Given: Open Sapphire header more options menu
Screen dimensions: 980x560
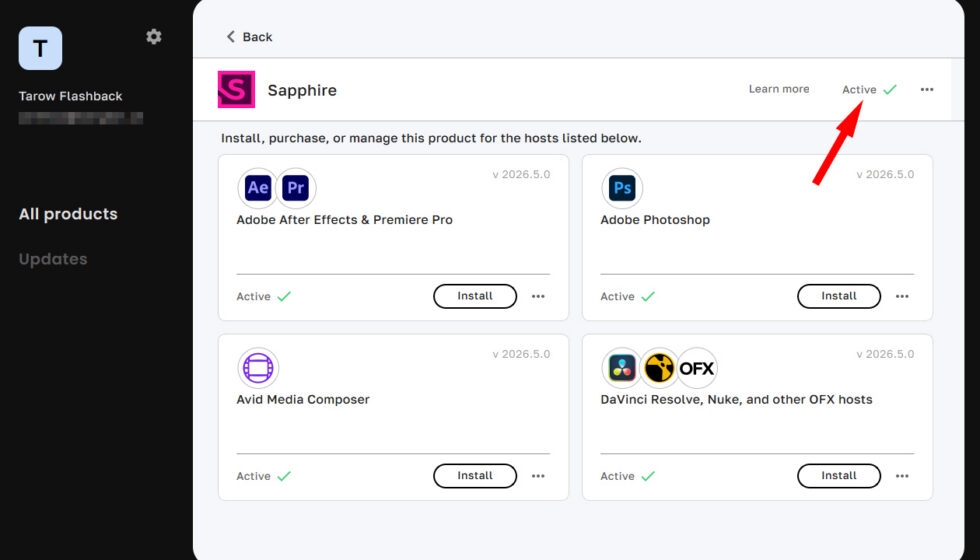Looking at the screenshot, I should click(927, 89).
